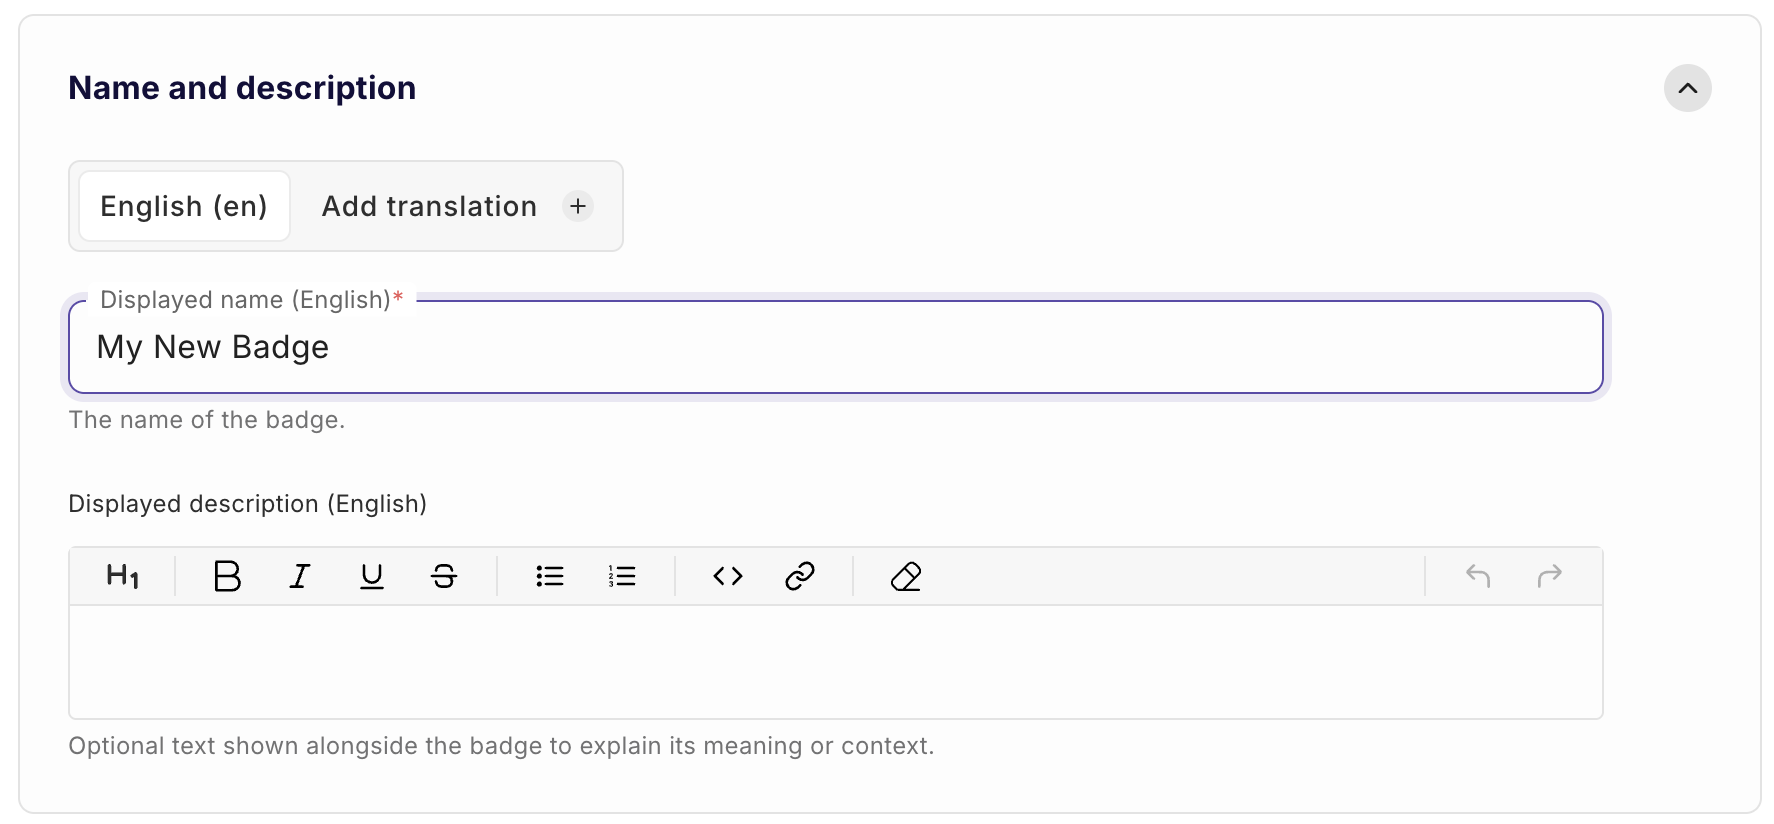1774x824 pixels.
Task: Toggle italic text formatting
Action: coord(299,576)
